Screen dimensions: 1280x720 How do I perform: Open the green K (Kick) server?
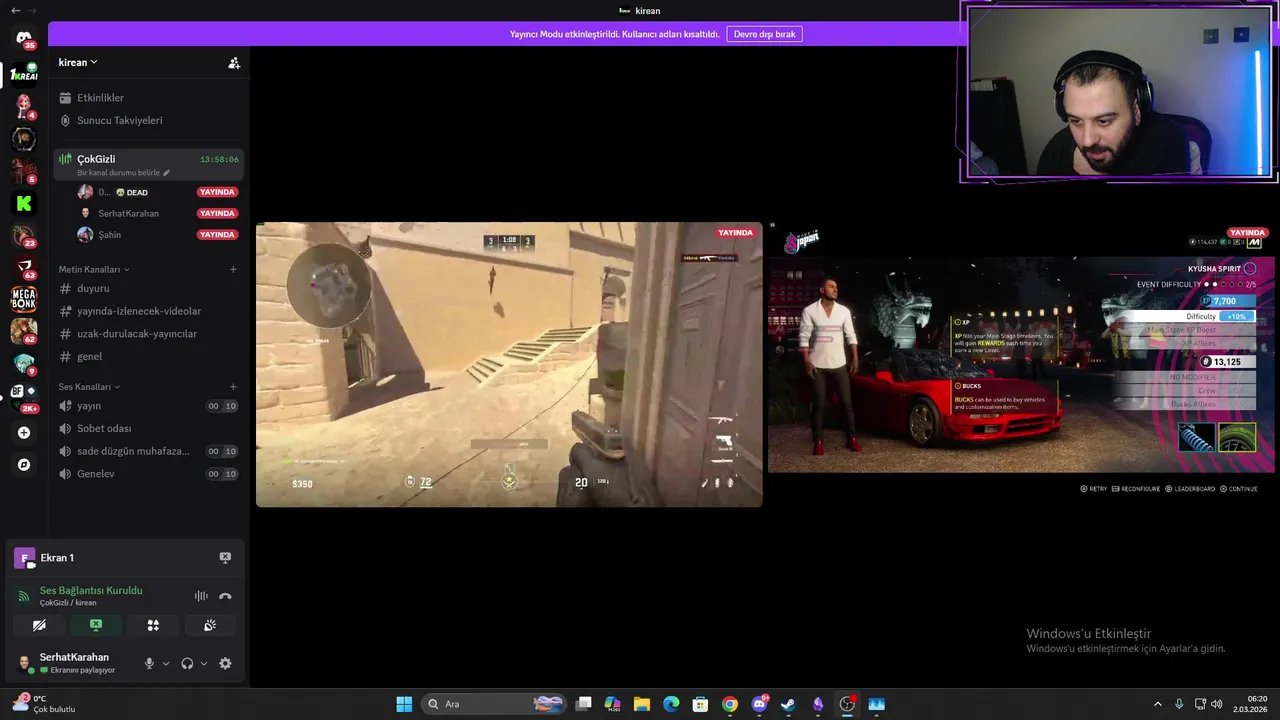point(24,203)
